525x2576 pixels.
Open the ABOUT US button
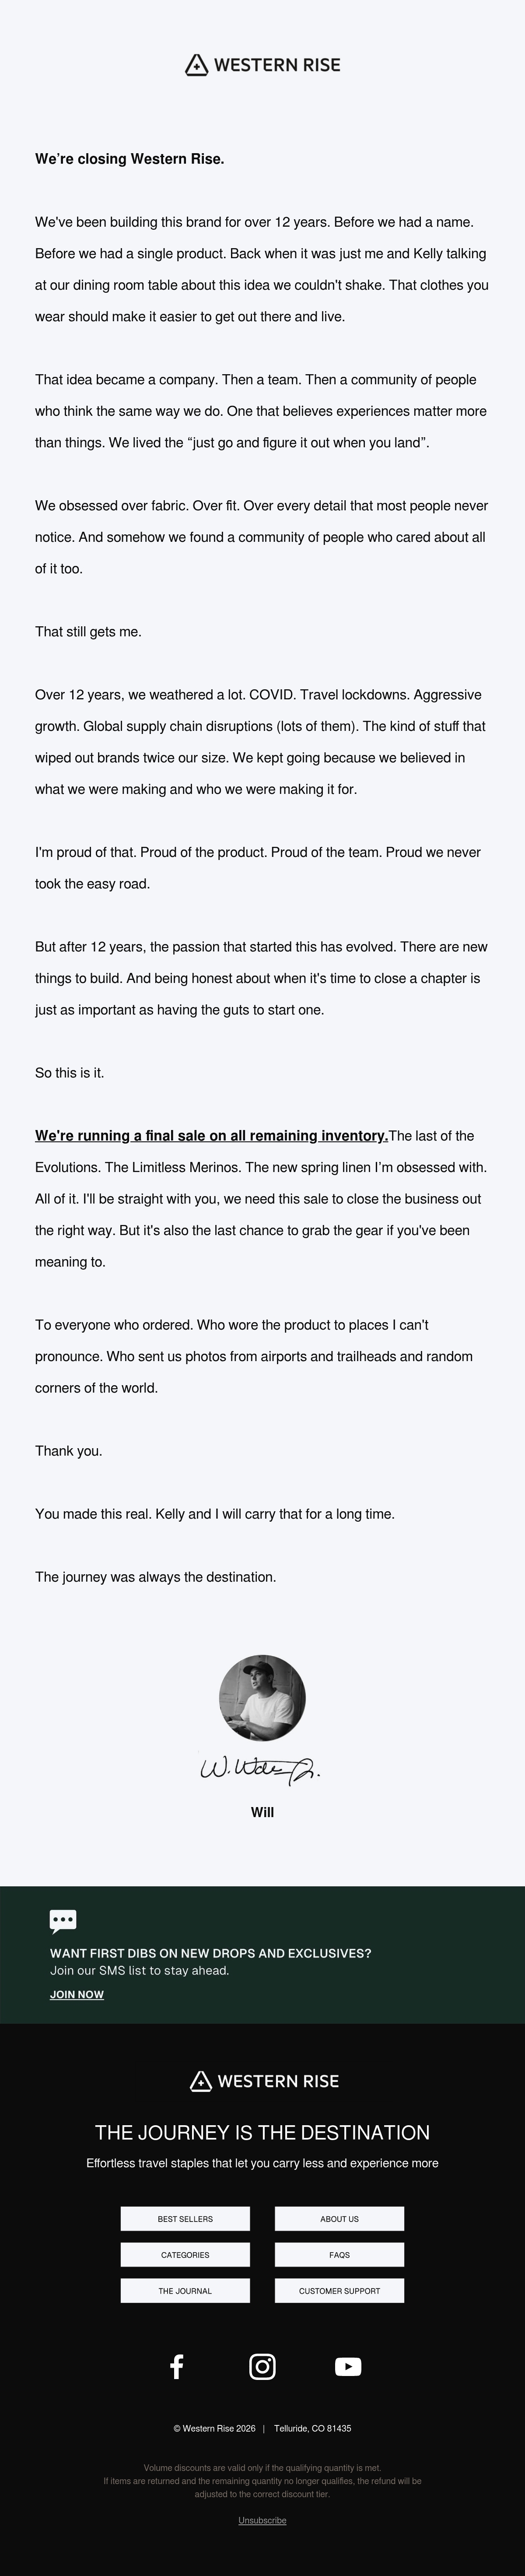[x=339, y=2218]
